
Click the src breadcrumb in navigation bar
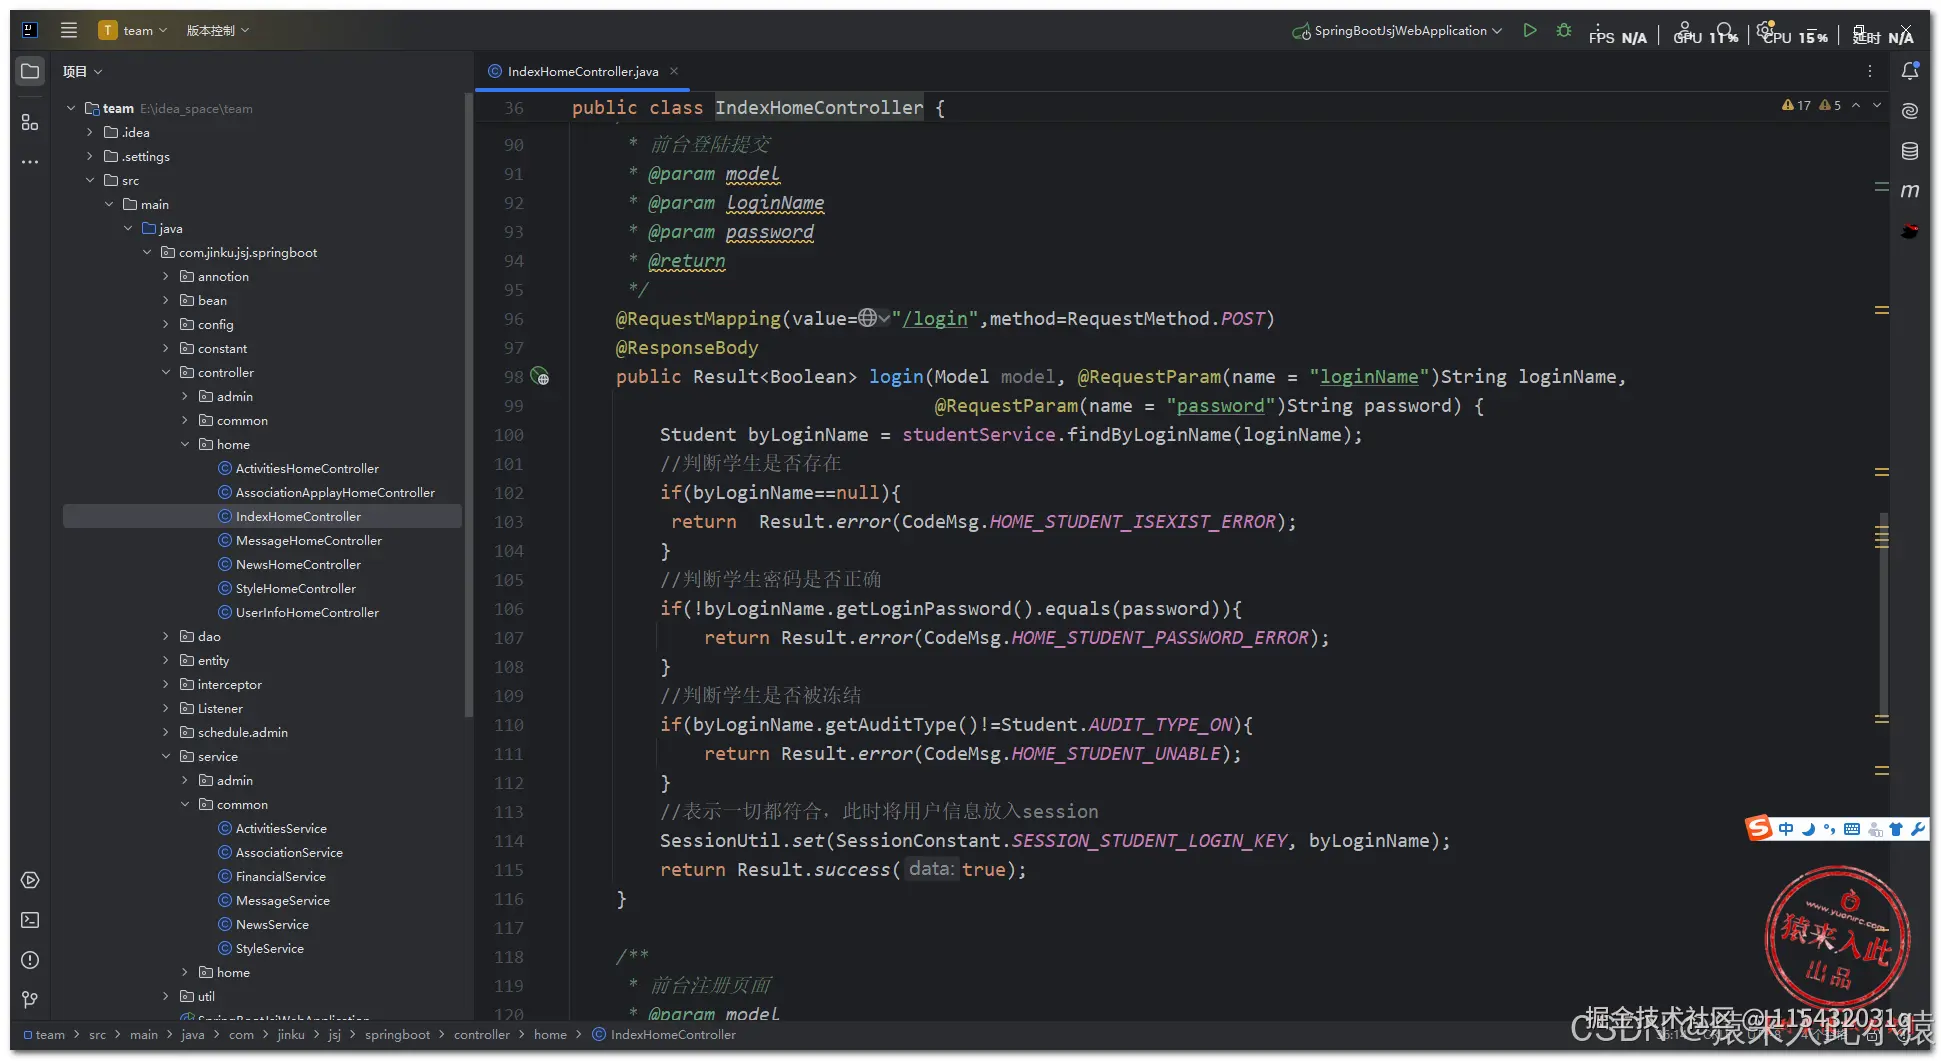click(x=97, y=1035)
